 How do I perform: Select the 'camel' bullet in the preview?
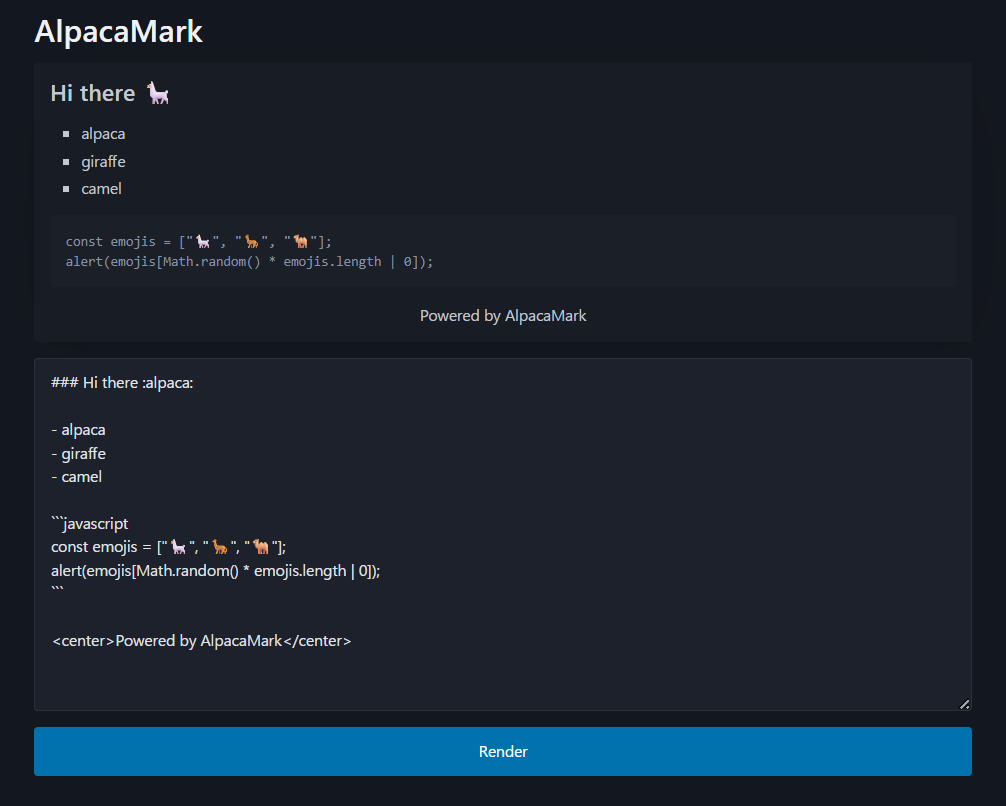click(x=101, y=188)
